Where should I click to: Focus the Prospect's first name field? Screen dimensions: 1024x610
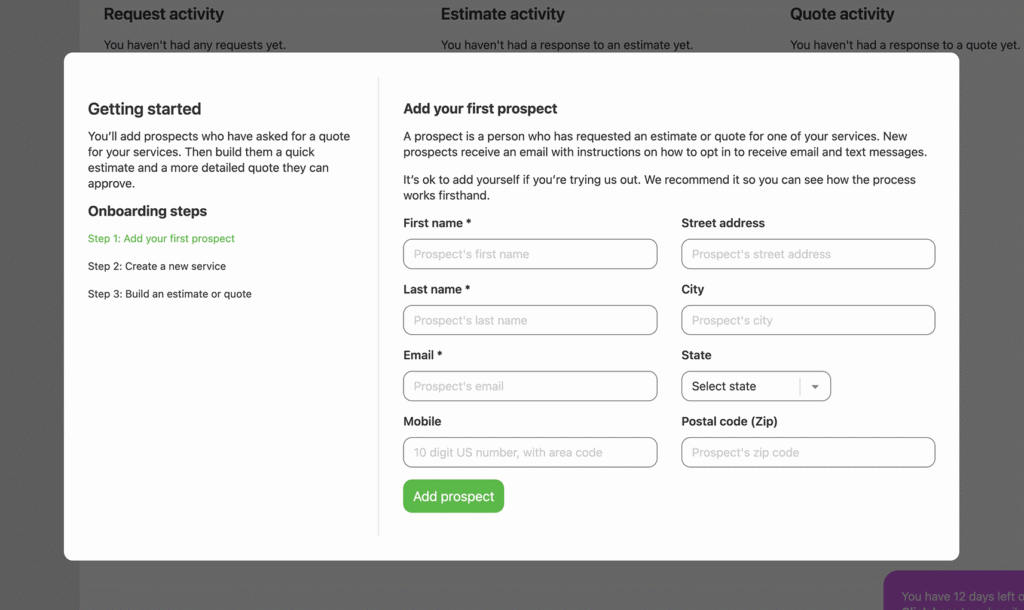point(530,254)
